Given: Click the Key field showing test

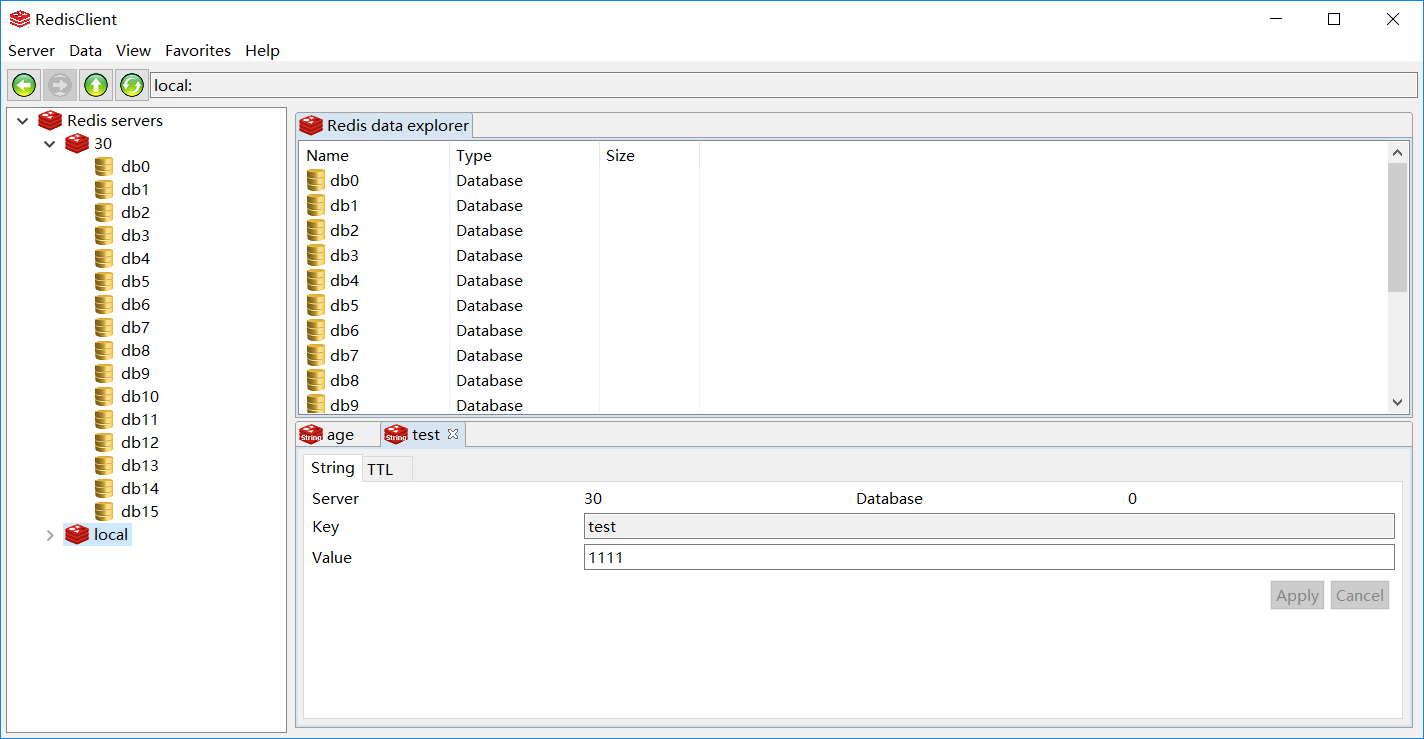Looking at the screenshot, I should click(989, 526).
